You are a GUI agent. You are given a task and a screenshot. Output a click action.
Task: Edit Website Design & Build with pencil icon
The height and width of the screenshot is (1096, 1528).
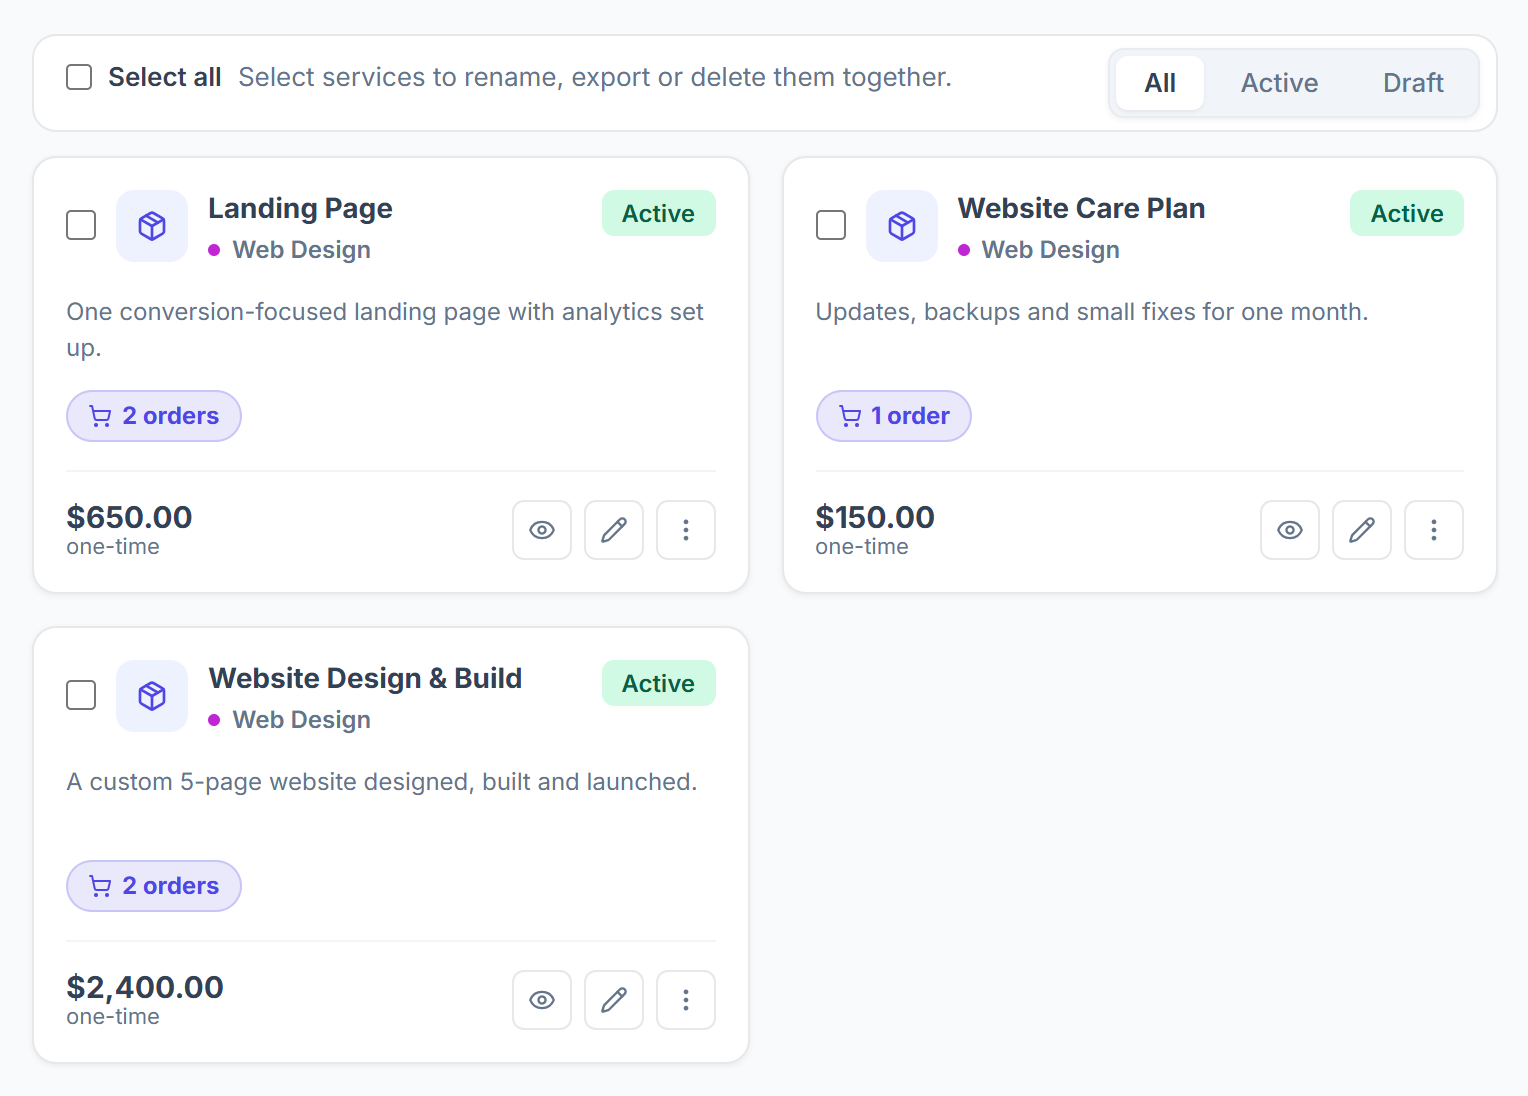coord(614,1000)
